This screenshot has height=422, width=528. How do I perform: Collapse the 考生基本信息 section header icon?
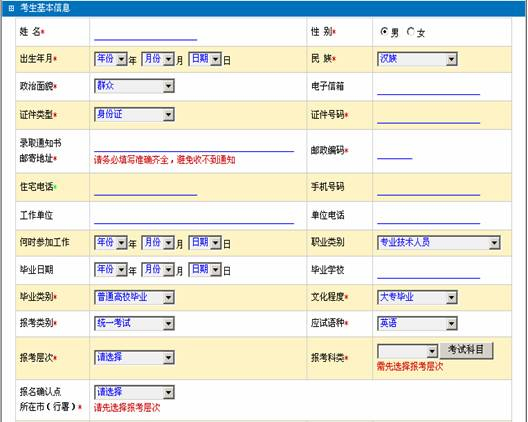point(11,8)
